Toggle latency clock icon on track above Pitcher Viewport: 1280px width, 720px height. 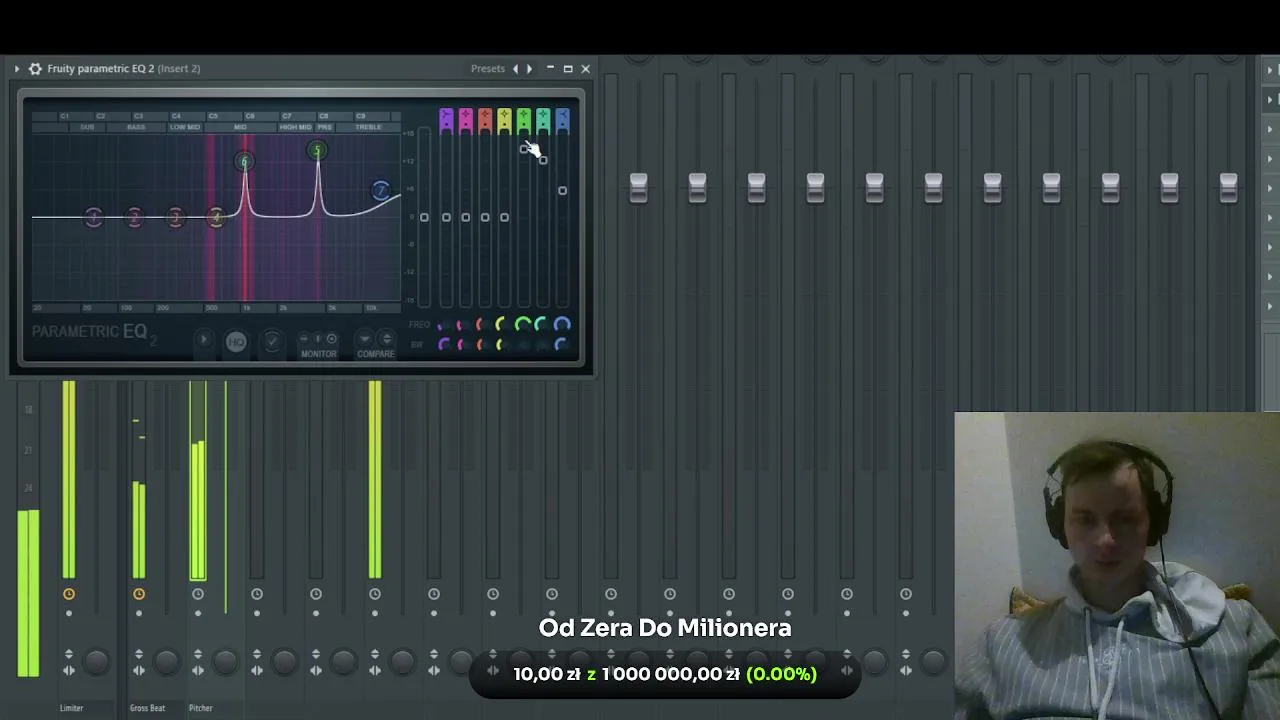(x=198, y=594)
